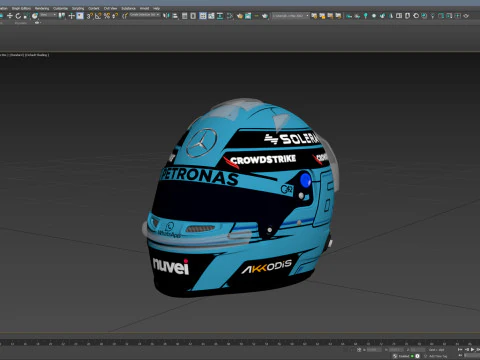This screenshot has width=480, height=360.
Task: Click the [Default Shading] viewport label
Action: click(x=37, y=55)
